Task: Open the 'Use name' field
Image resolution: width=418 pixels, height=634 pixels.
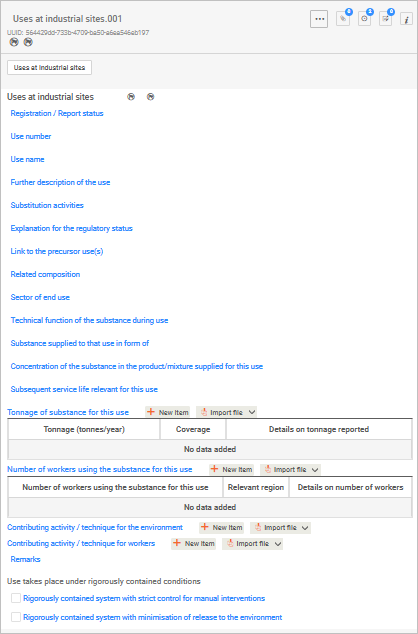Action: 27,159
